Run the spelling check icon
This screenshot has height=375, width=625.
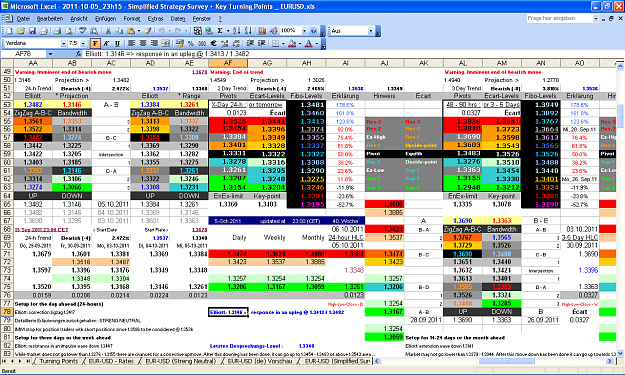[x=83, y=31]
